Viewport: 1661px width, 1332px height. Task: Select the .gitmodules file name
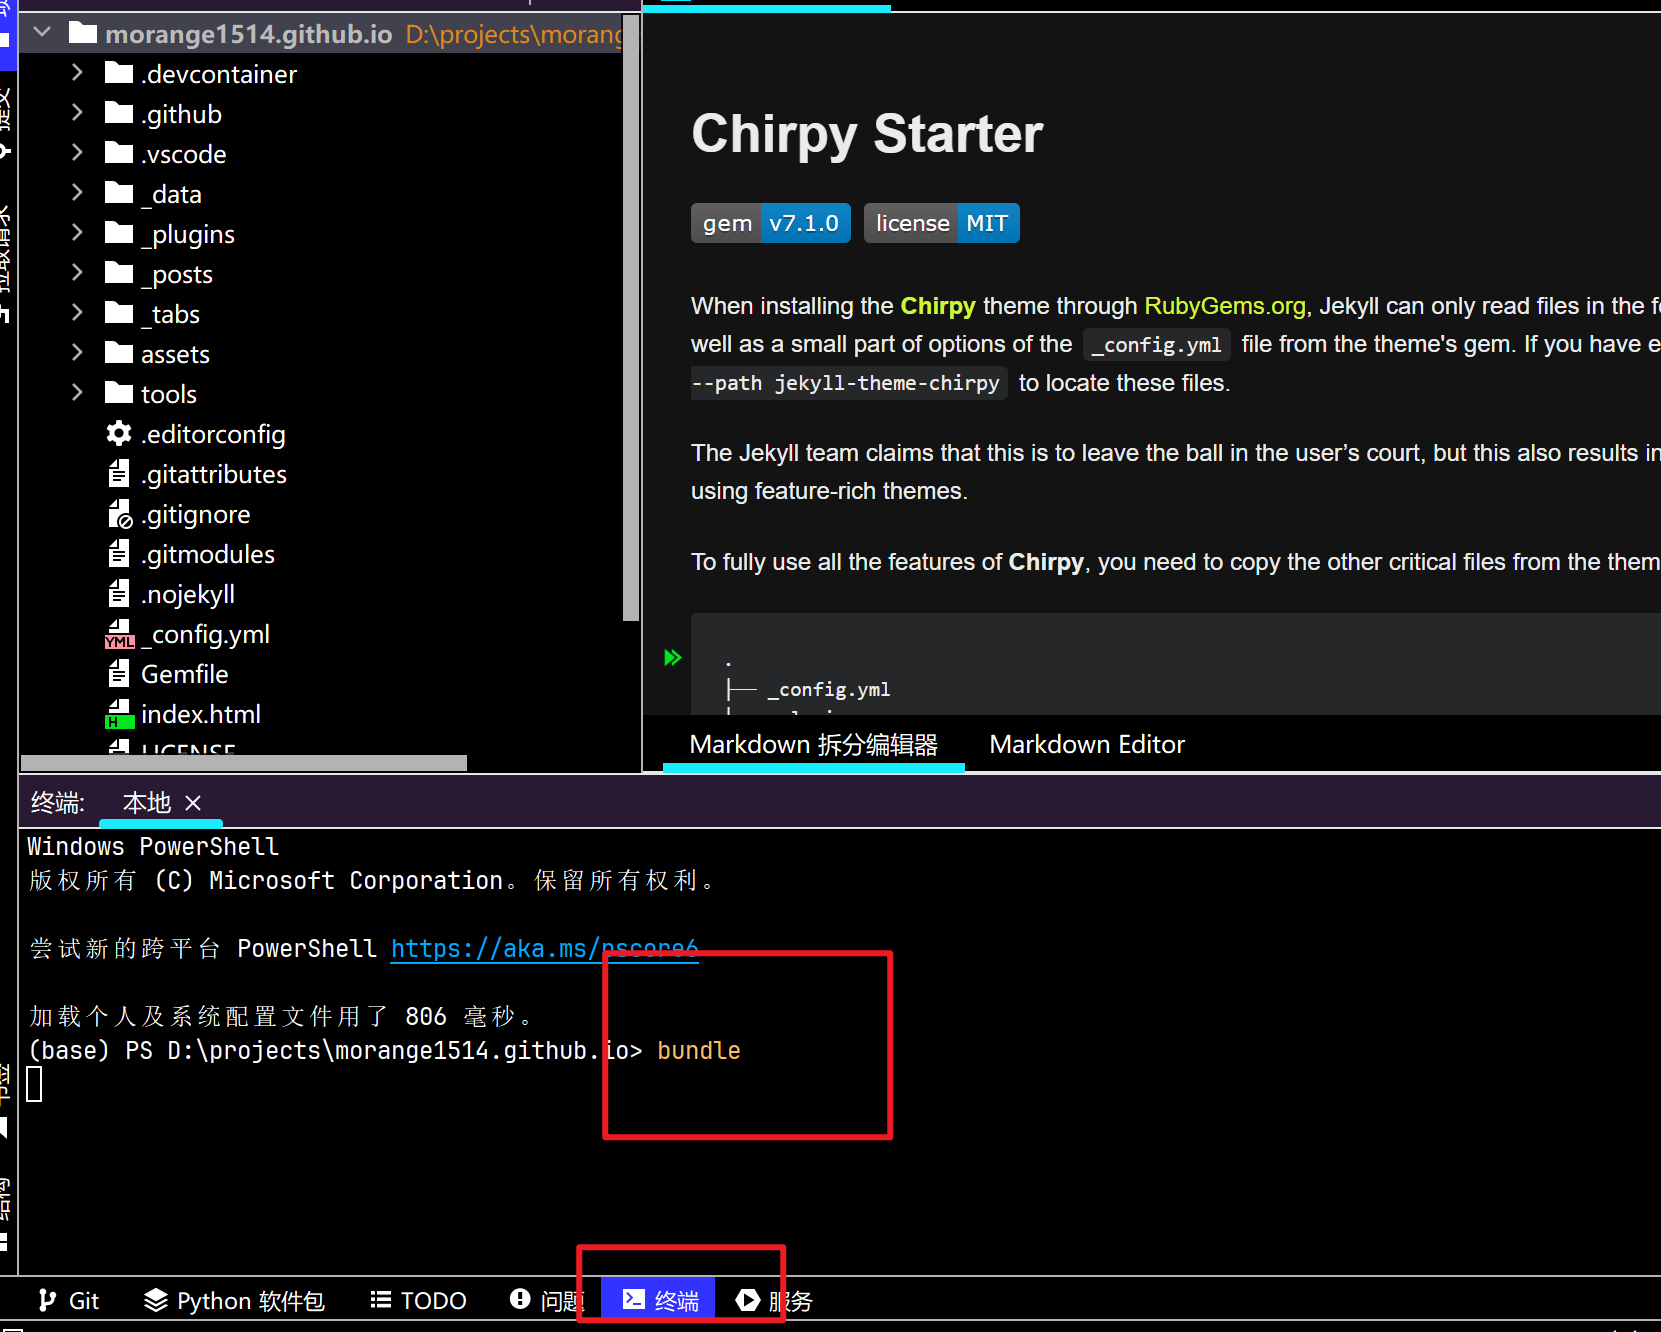pyautogui.click(x=208, y=554)
